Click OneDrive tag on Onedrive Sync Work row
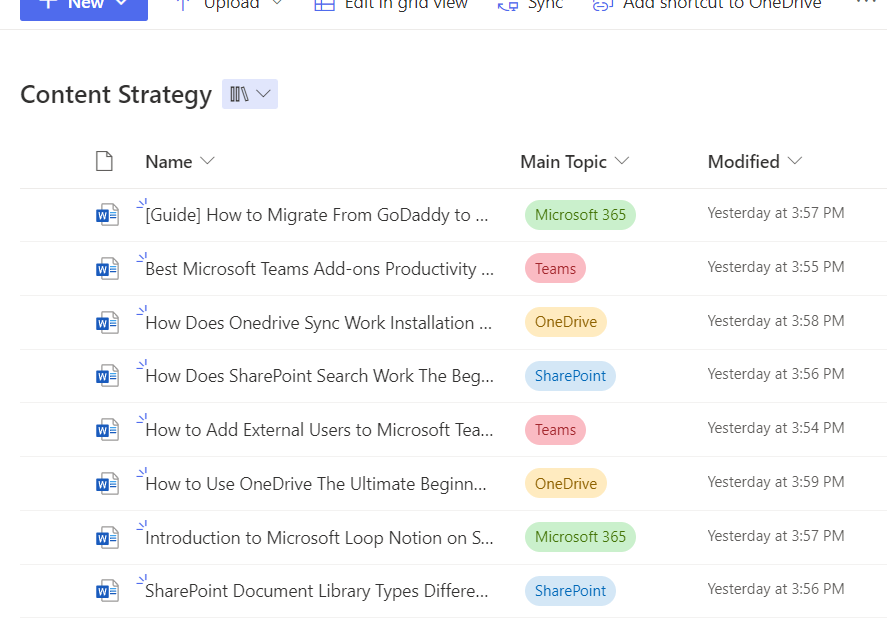This screenshot has height=632, width=887. click(566, 322)
